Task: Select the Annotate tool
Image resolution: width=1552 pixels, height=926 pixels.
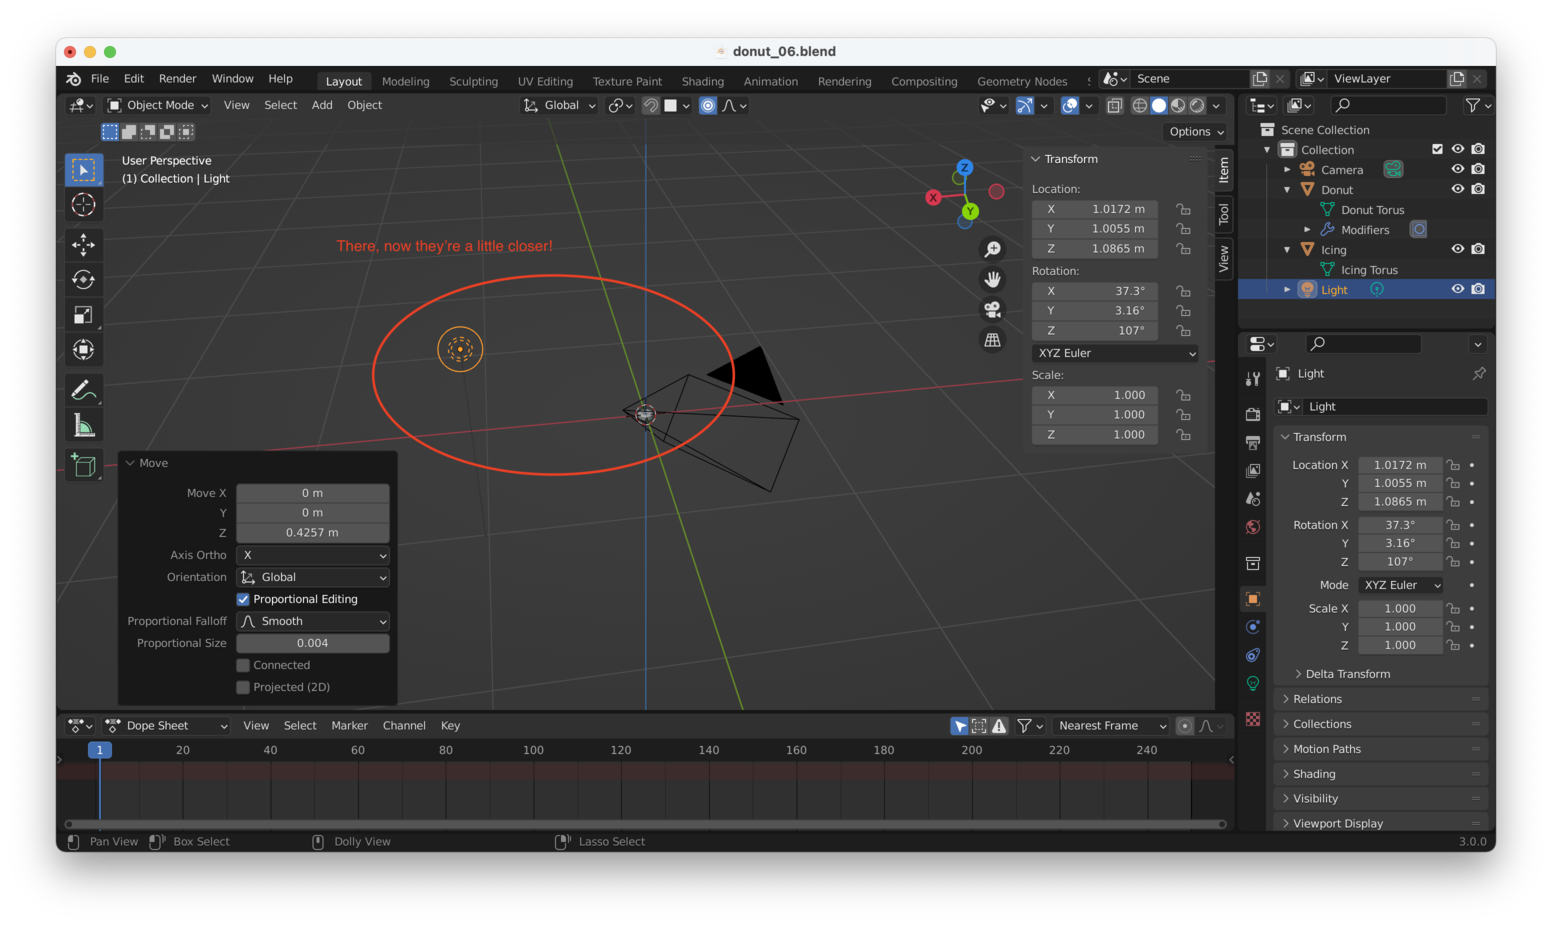Action: click(84, 389)
